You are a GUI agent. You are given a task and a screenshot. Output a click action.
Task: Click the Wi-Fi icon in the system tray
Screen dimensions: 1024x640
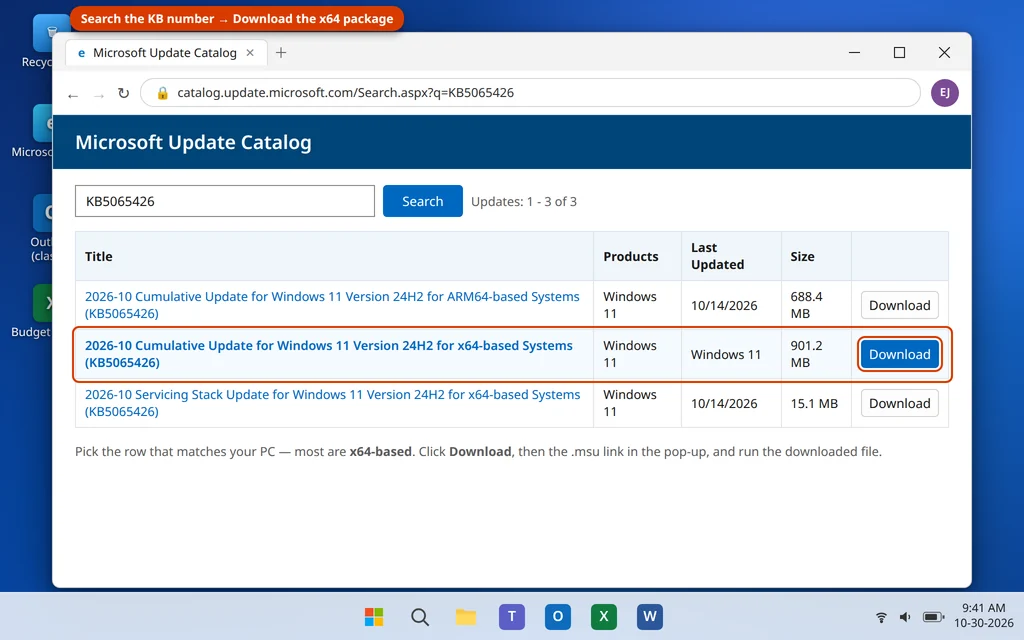pos(881,616)
